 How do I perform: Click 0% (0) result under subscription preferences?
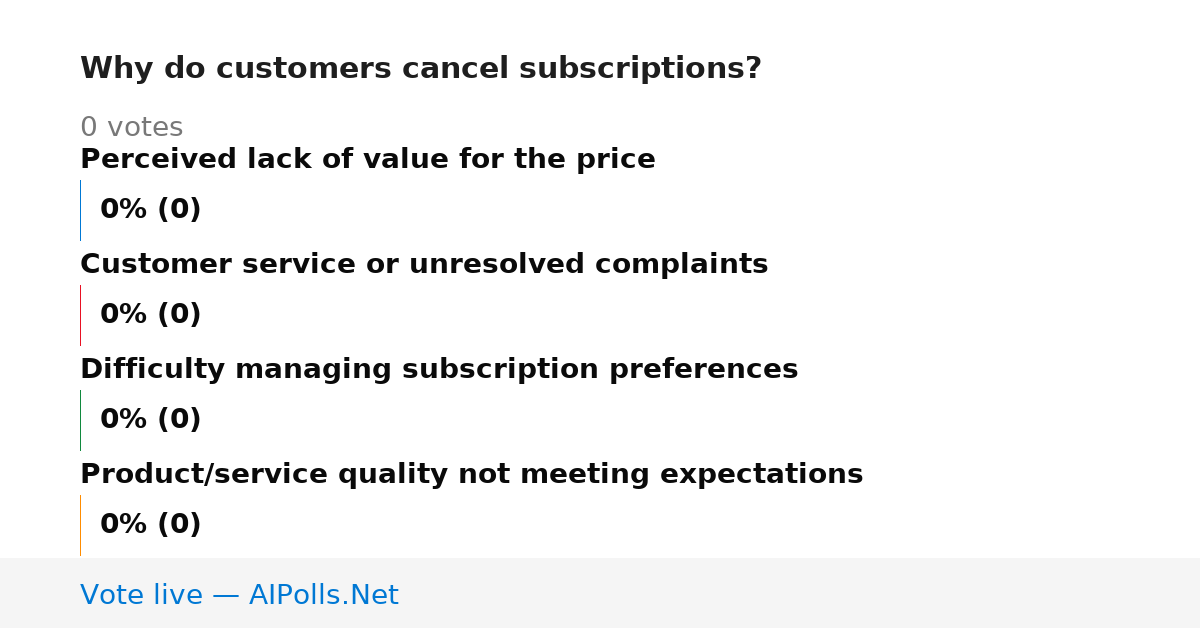click(x=150, y=420)
